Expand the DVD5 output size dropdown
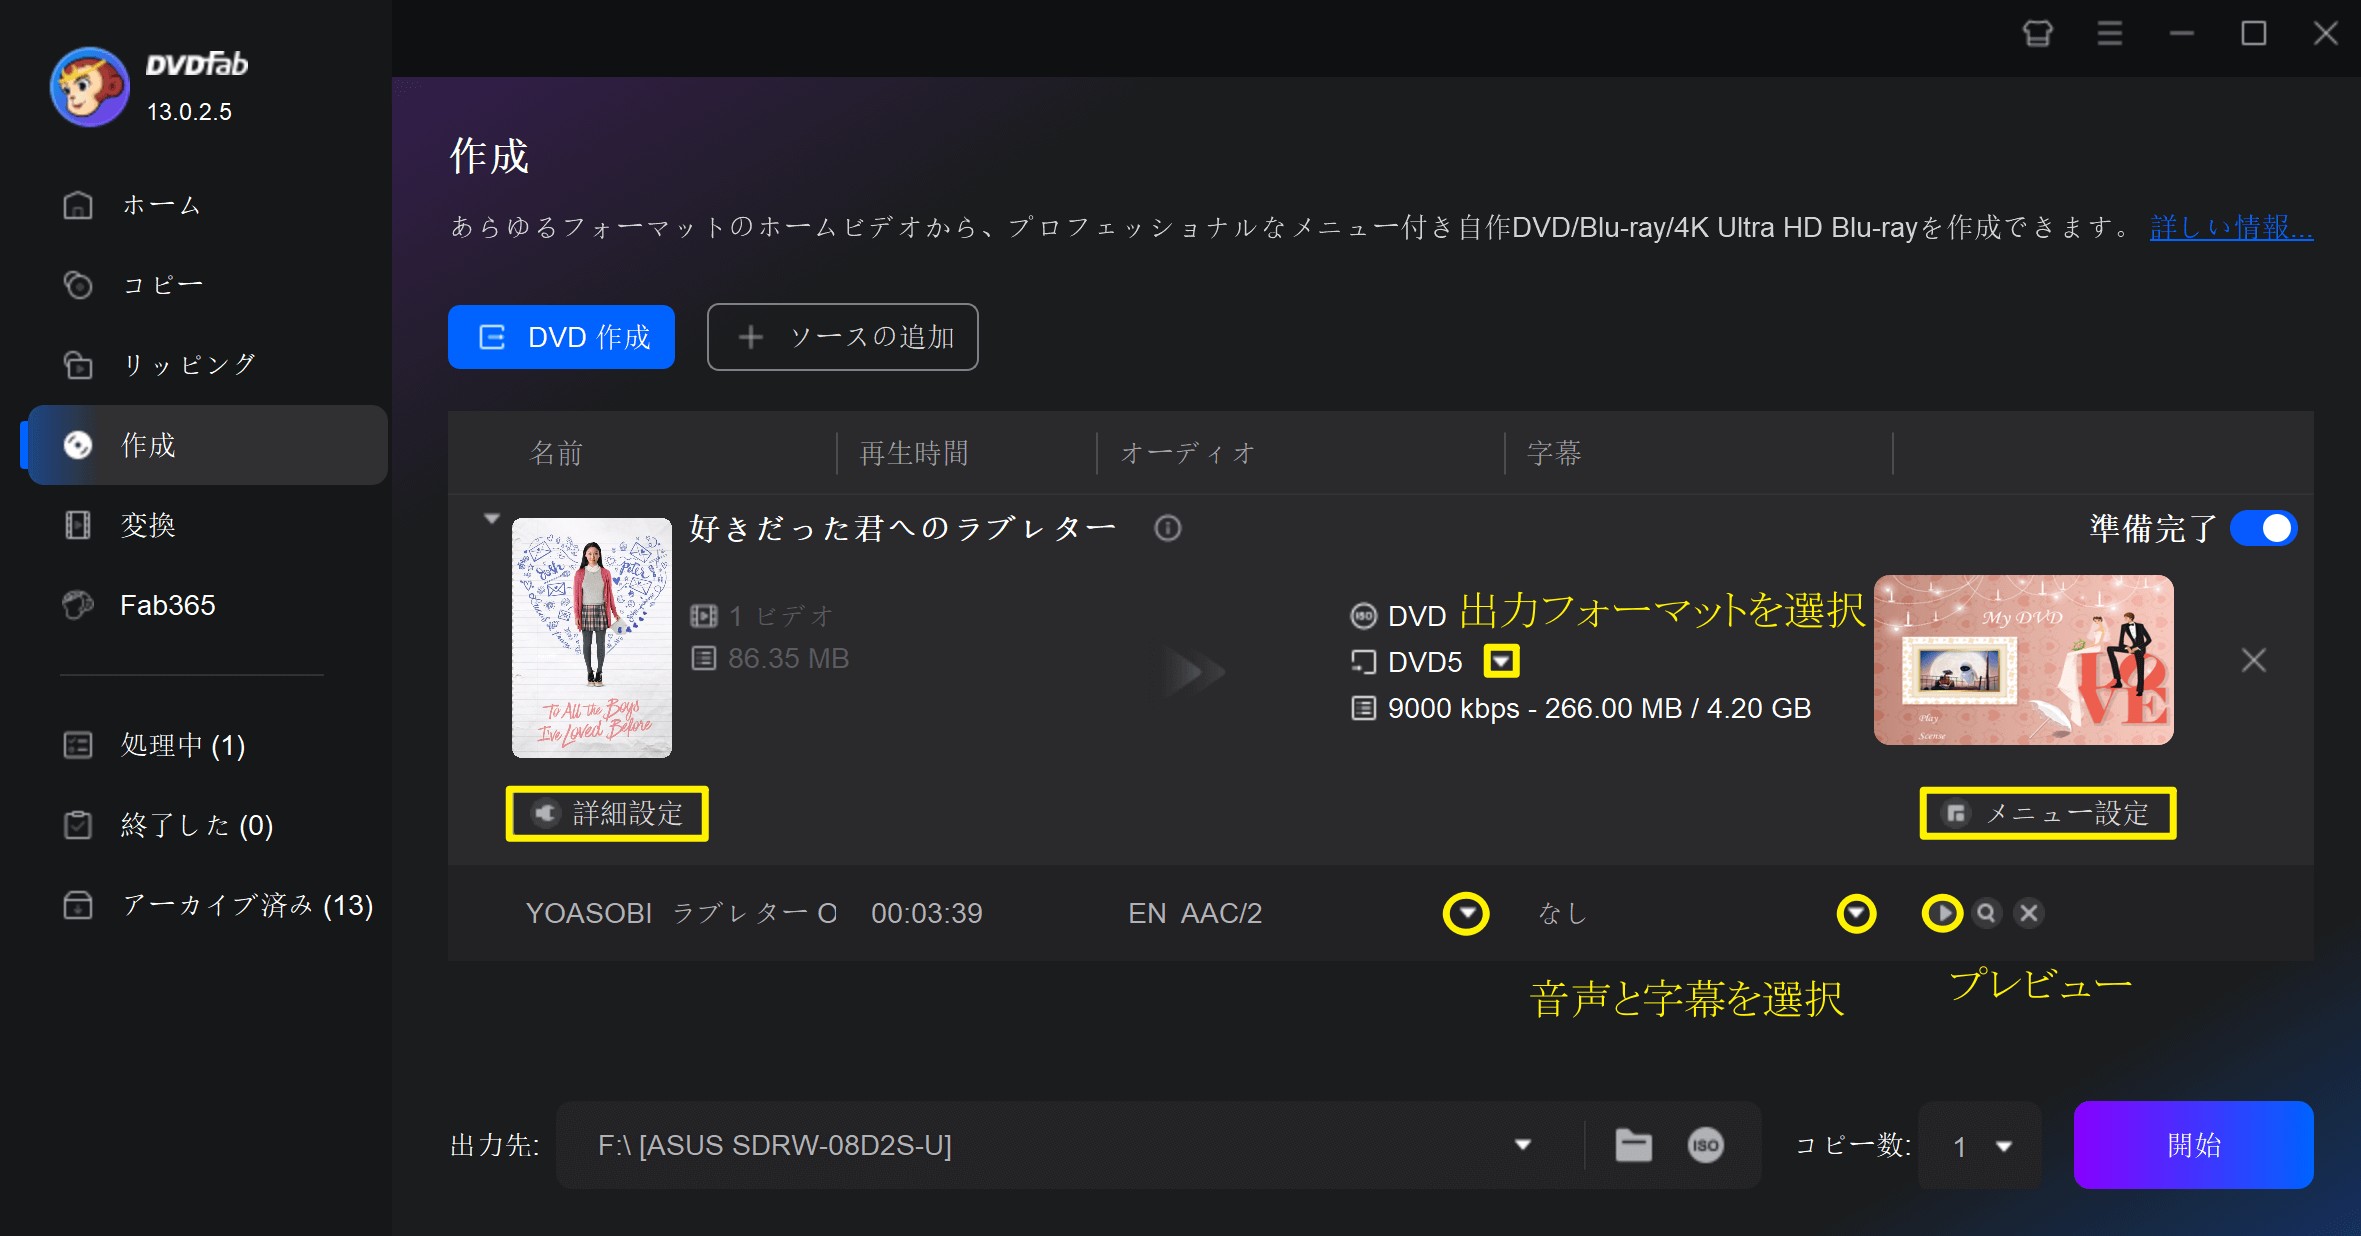Screen dimensions: 2361x1236 pos(1501,661)
